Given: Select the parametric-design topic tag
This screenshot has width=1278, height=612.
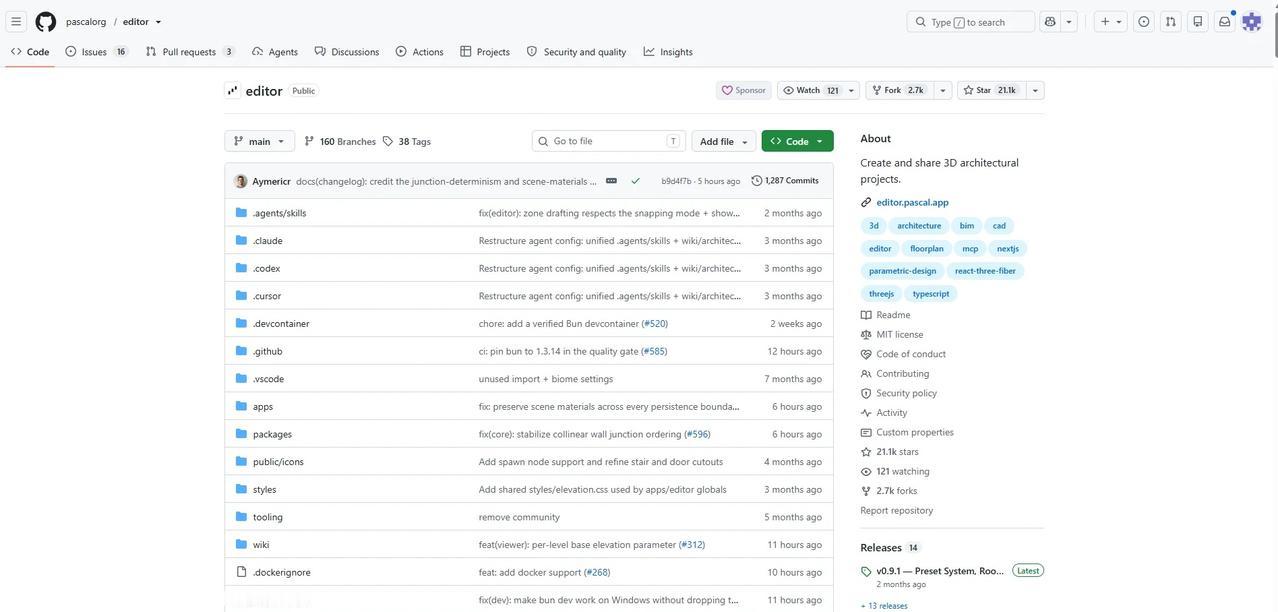Looking at the screenshot, I should pyautogui.click(x=902, y=271).
